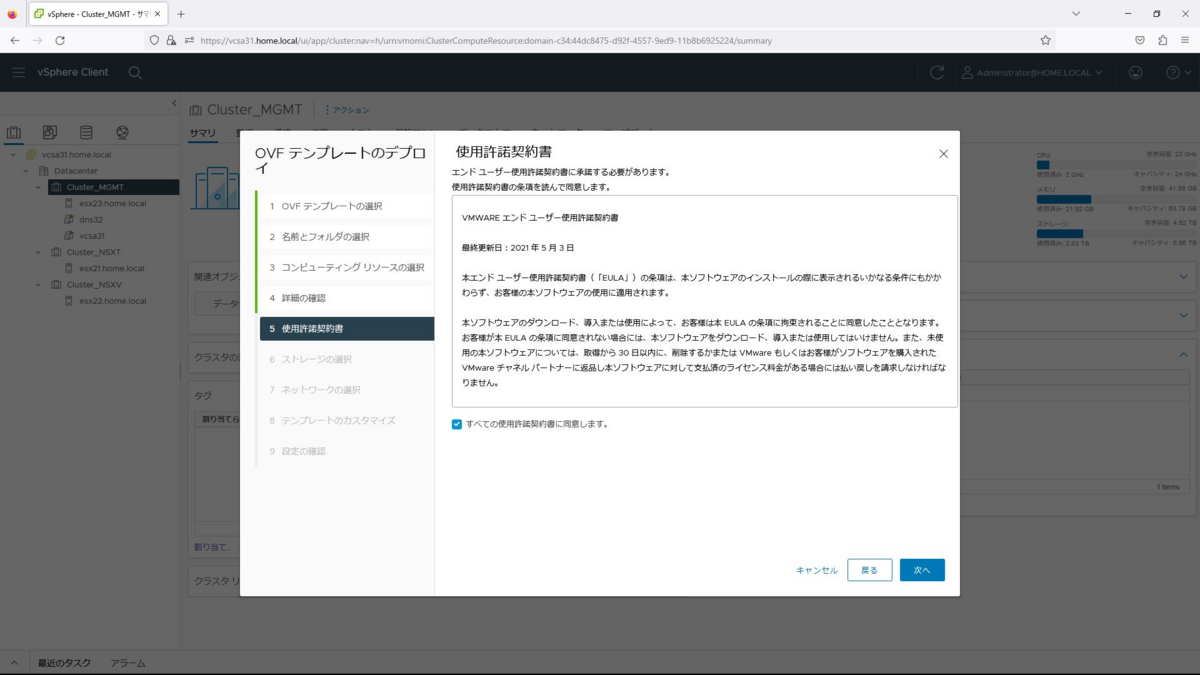
Task: Collapse the Datacenter tree node
Action: (x=26, y=171)
